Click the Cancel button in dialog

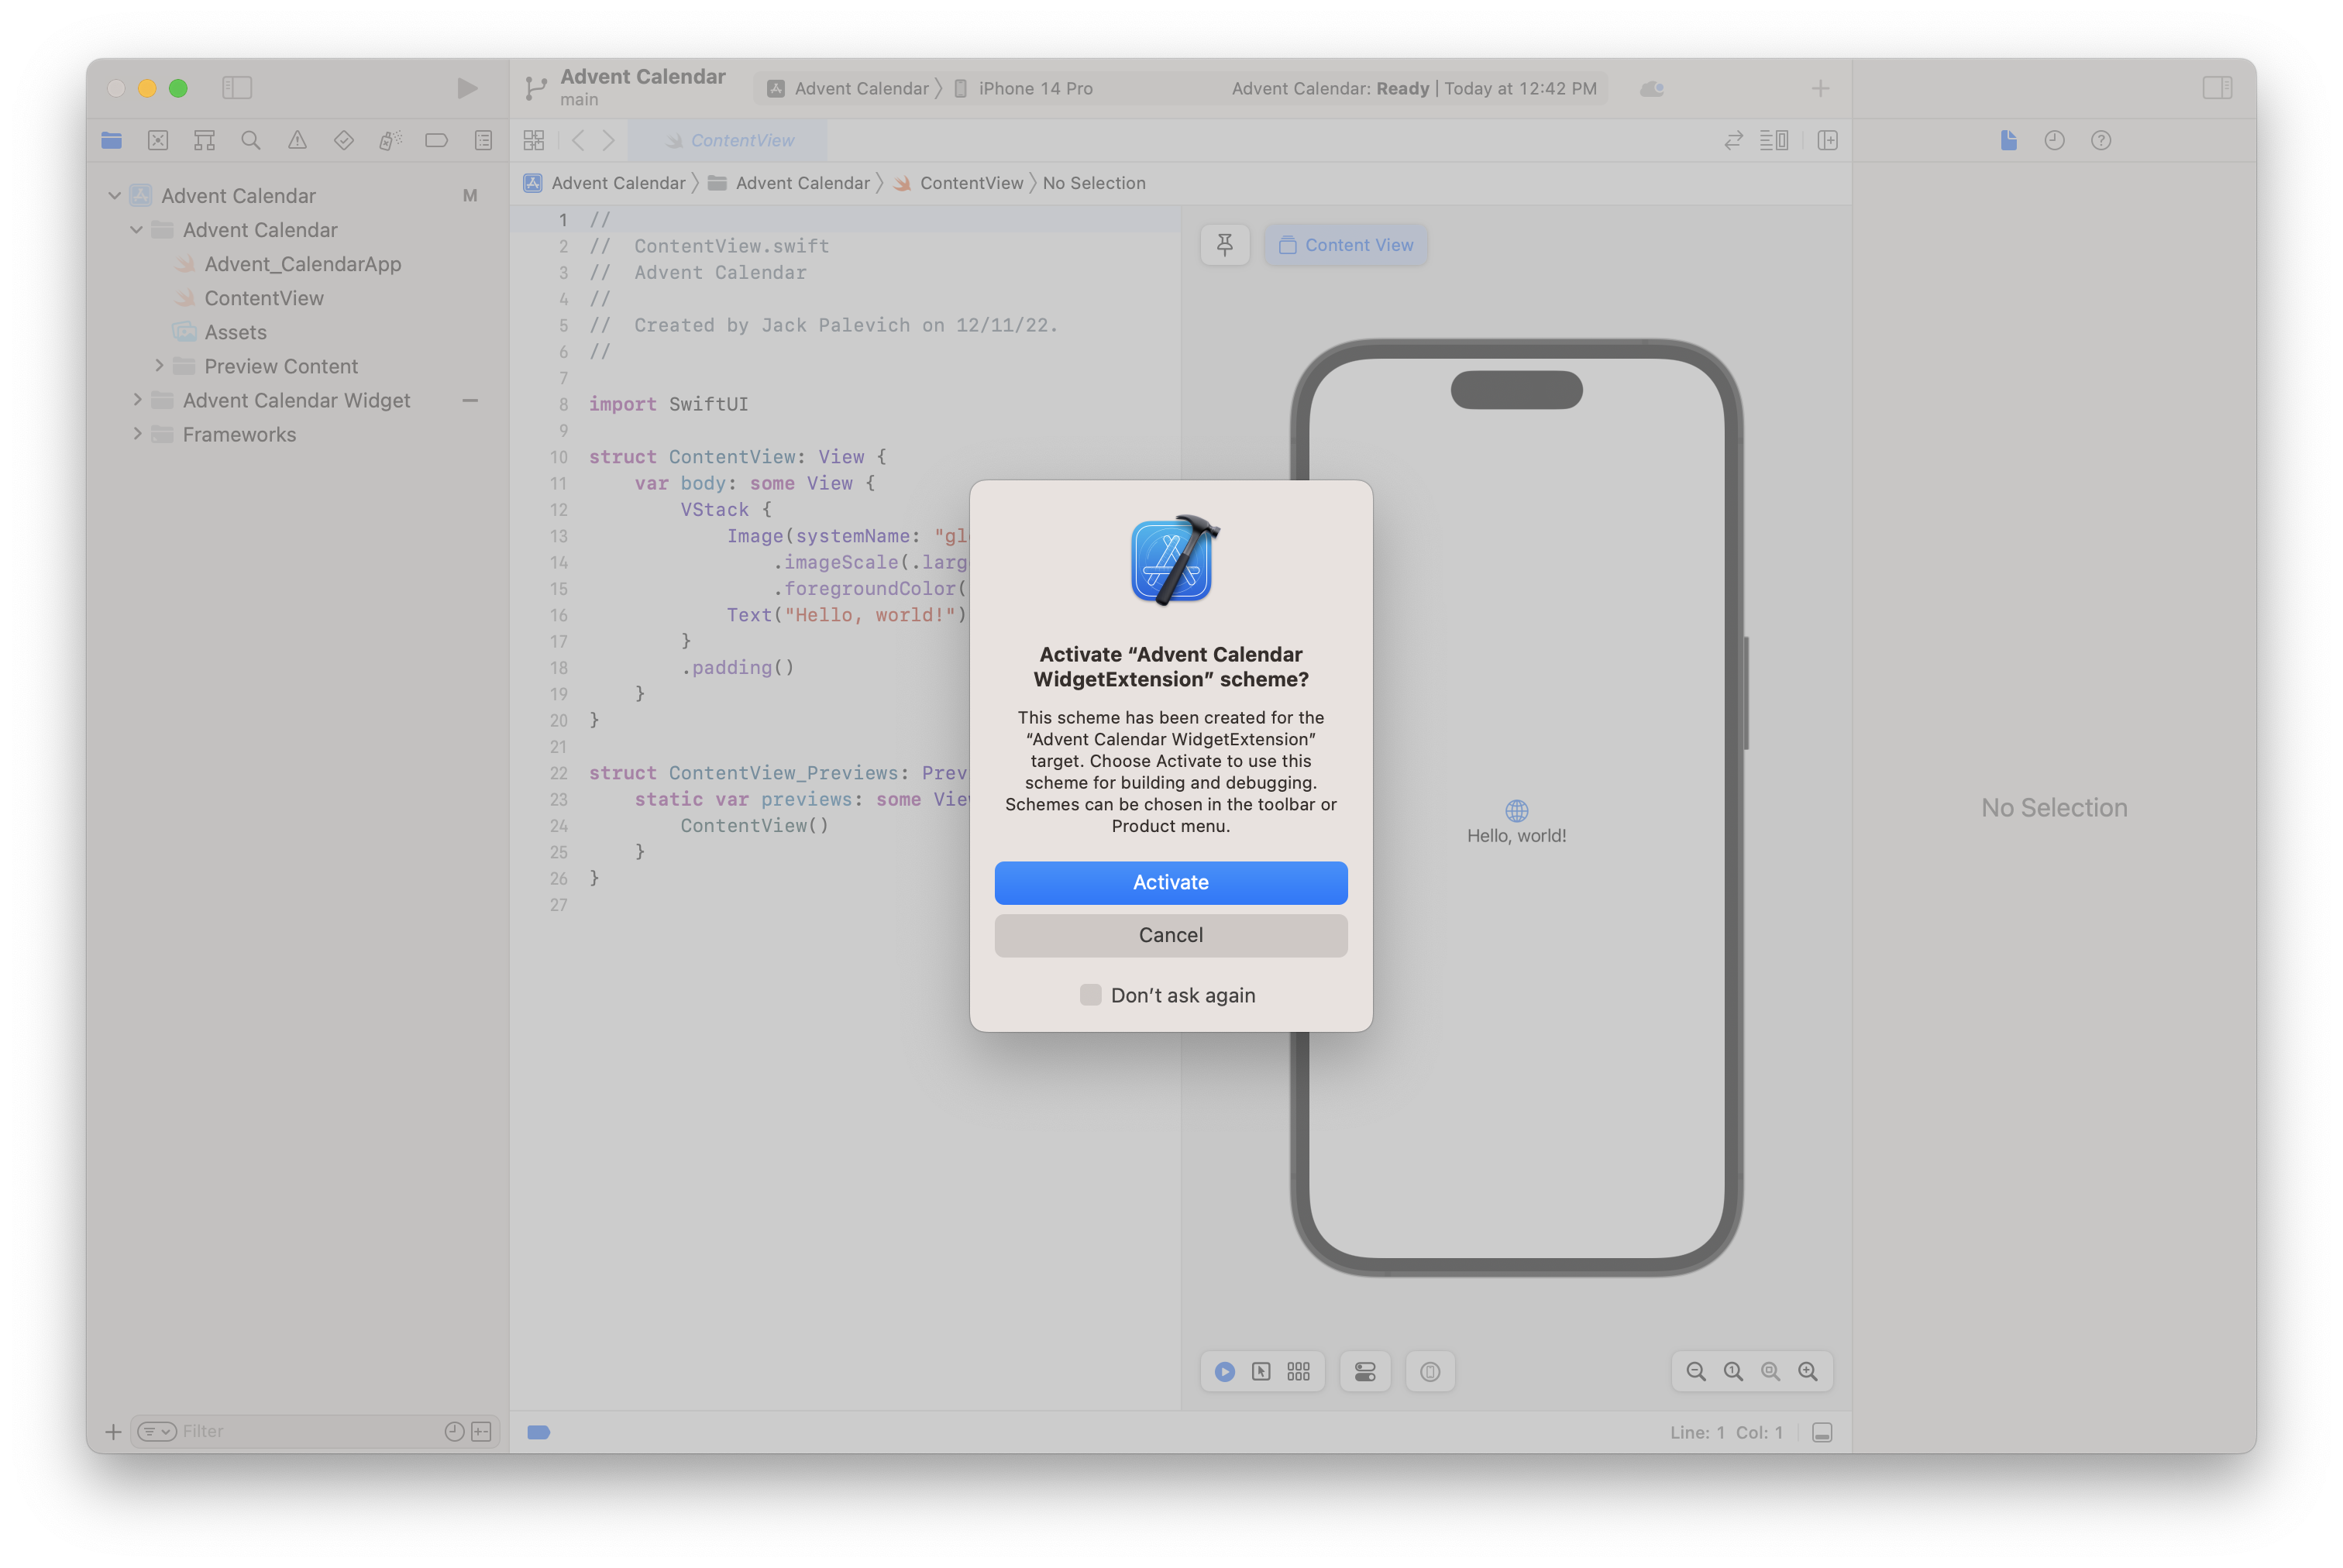tap(1171, 935)
